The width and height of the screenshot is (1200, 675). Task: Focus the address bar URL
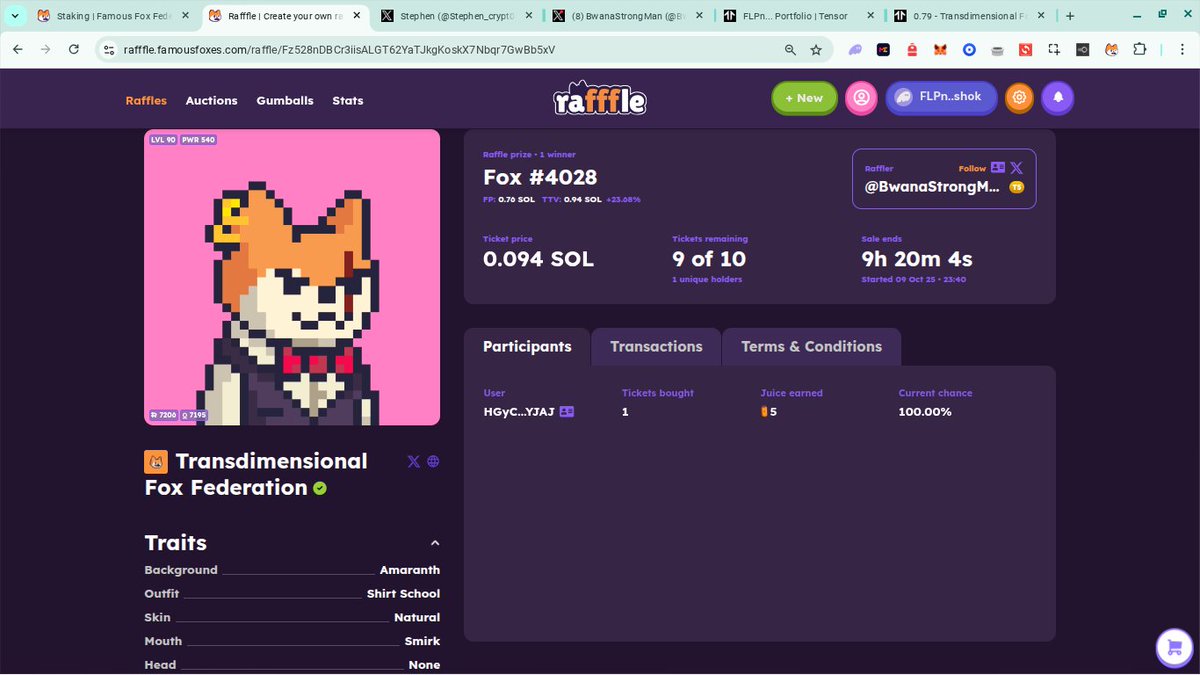point(340,50)
